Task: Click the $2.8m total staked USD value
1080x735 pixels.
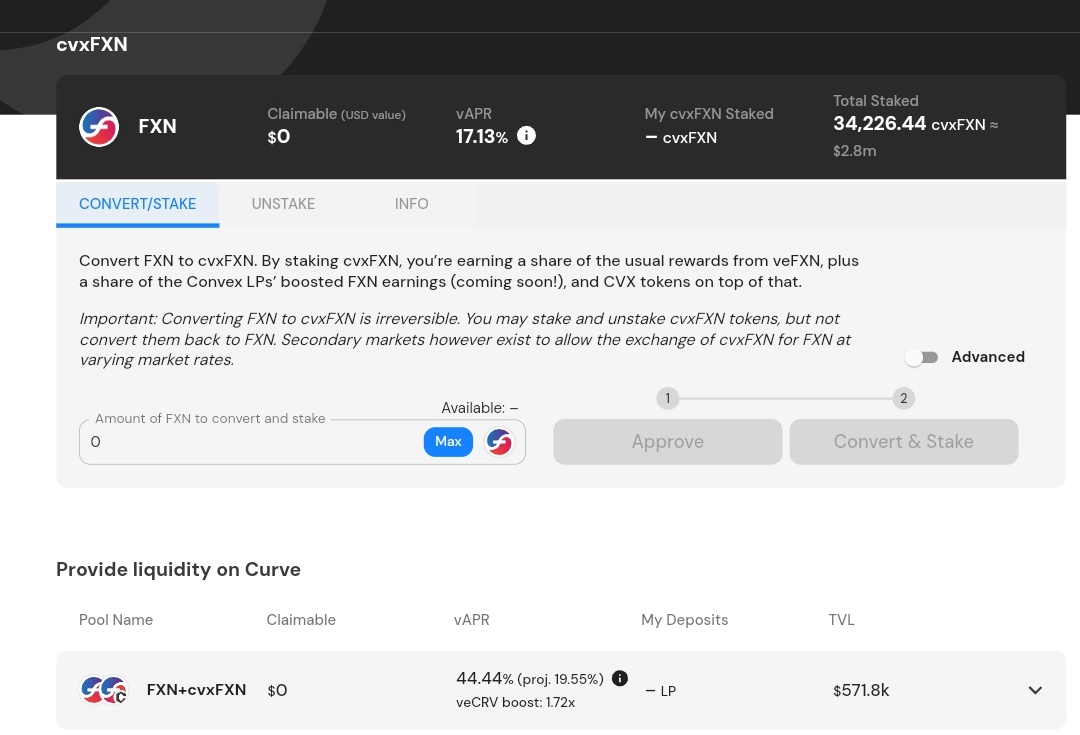Action: [855, 151]
